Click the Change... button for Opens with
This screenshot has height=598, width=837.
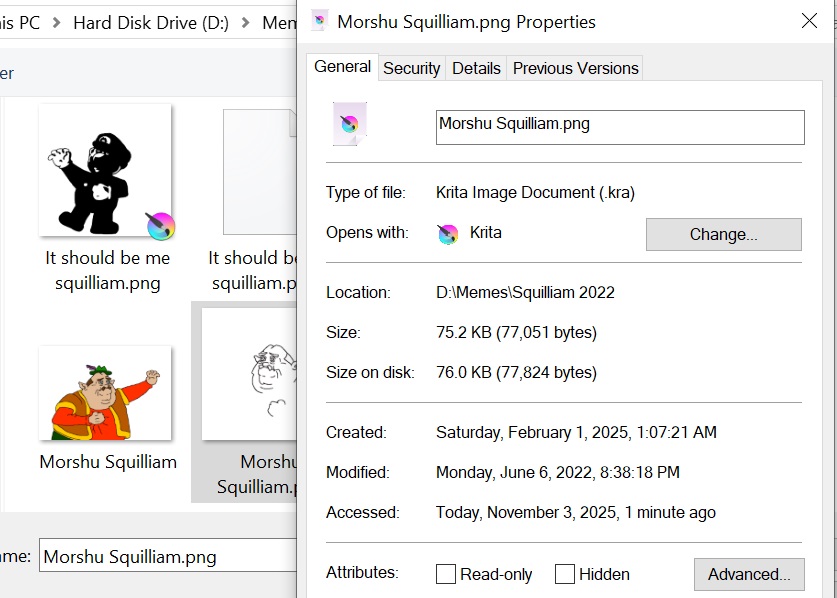coord(723,234)
